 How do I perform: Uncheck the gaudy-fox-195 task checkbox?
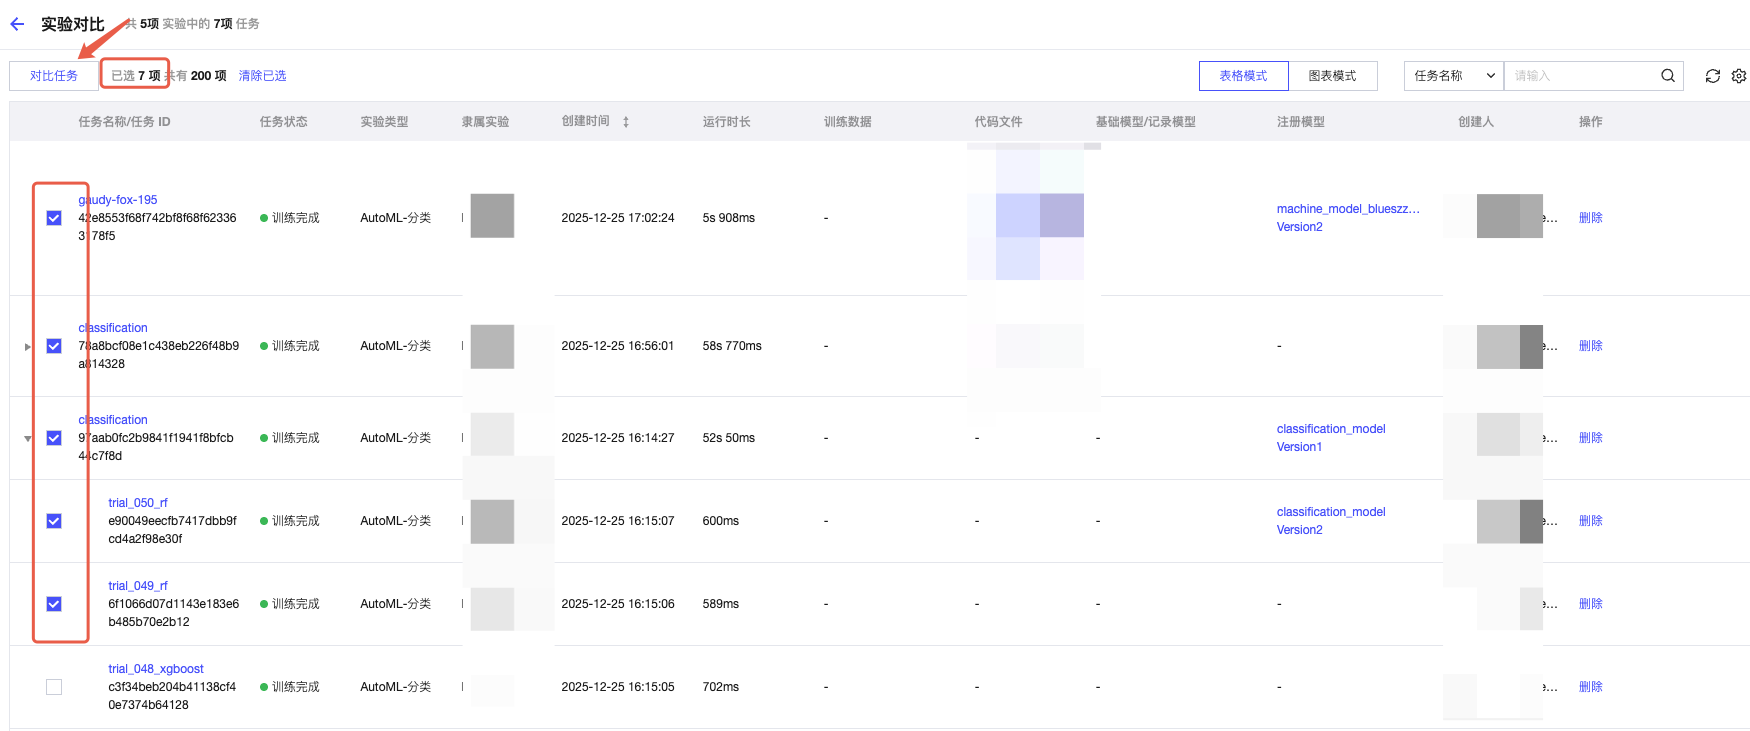click(x=54, y=218)
